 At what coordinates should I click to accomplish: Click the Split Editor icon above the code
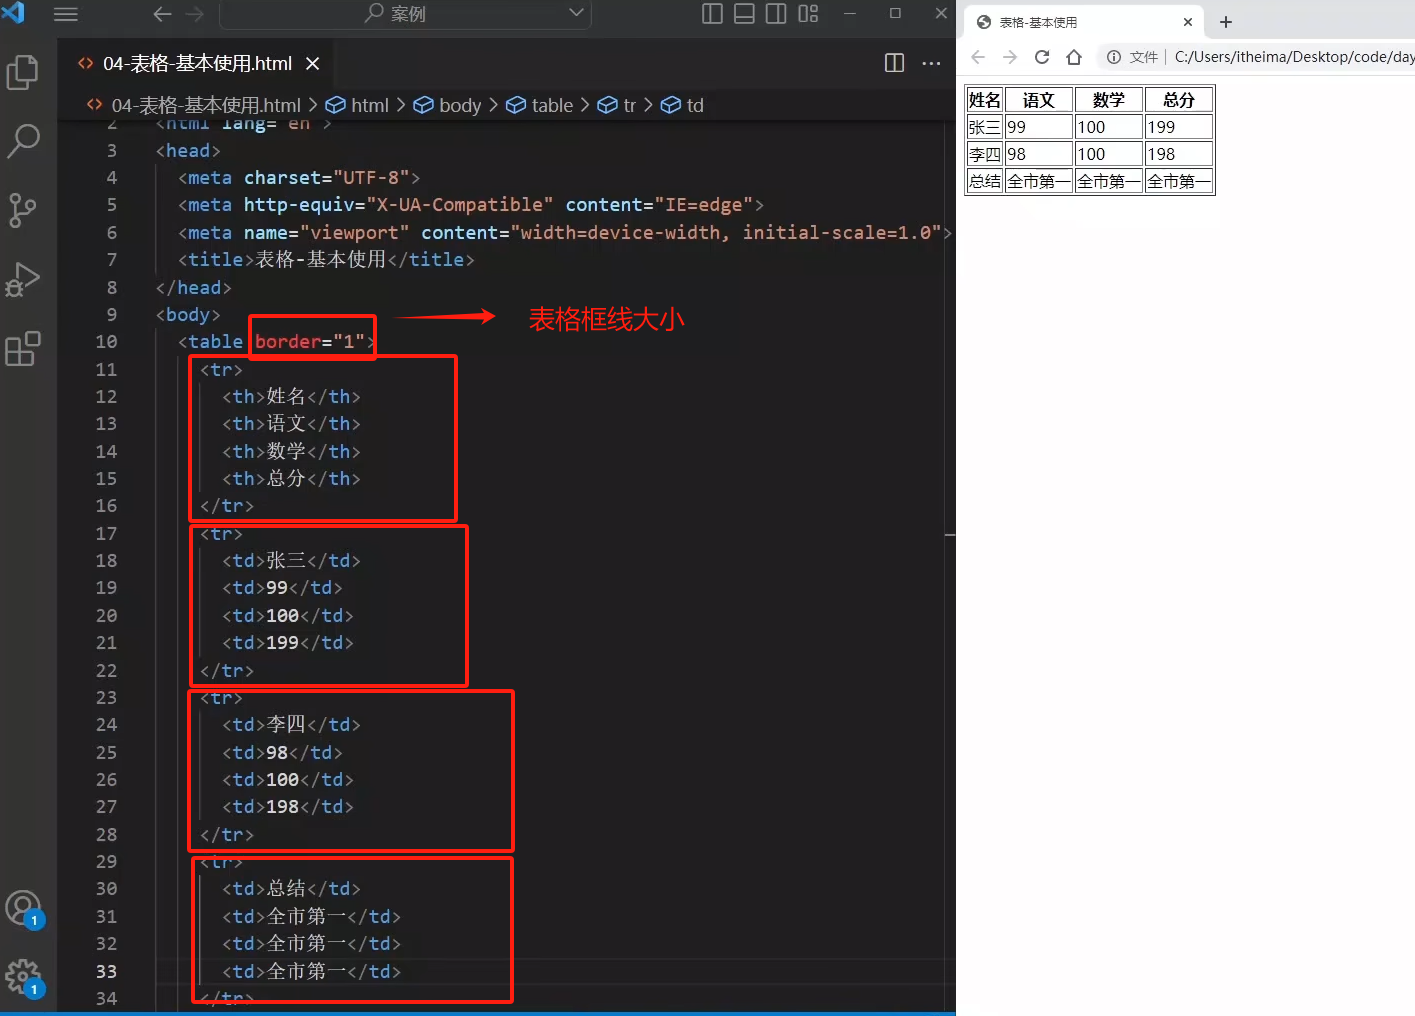pos(893,62)
